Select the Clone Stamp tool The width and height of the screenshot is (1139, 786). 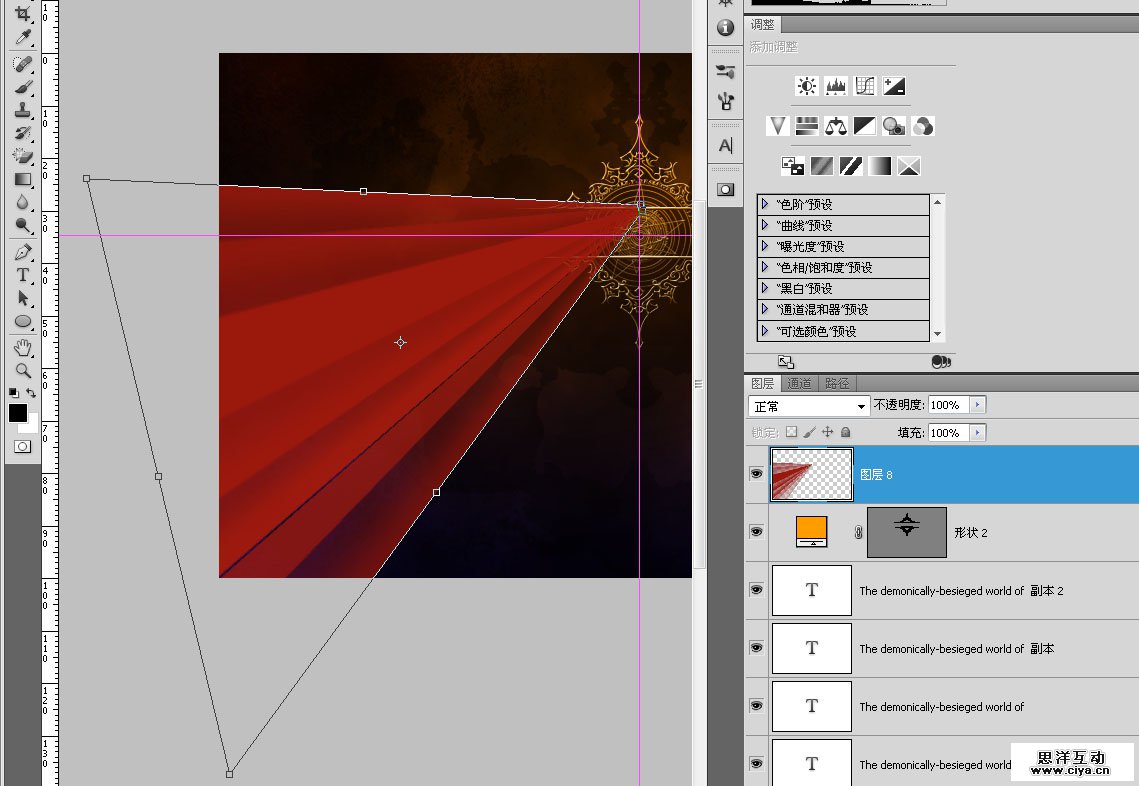click(x=22, y=110)
